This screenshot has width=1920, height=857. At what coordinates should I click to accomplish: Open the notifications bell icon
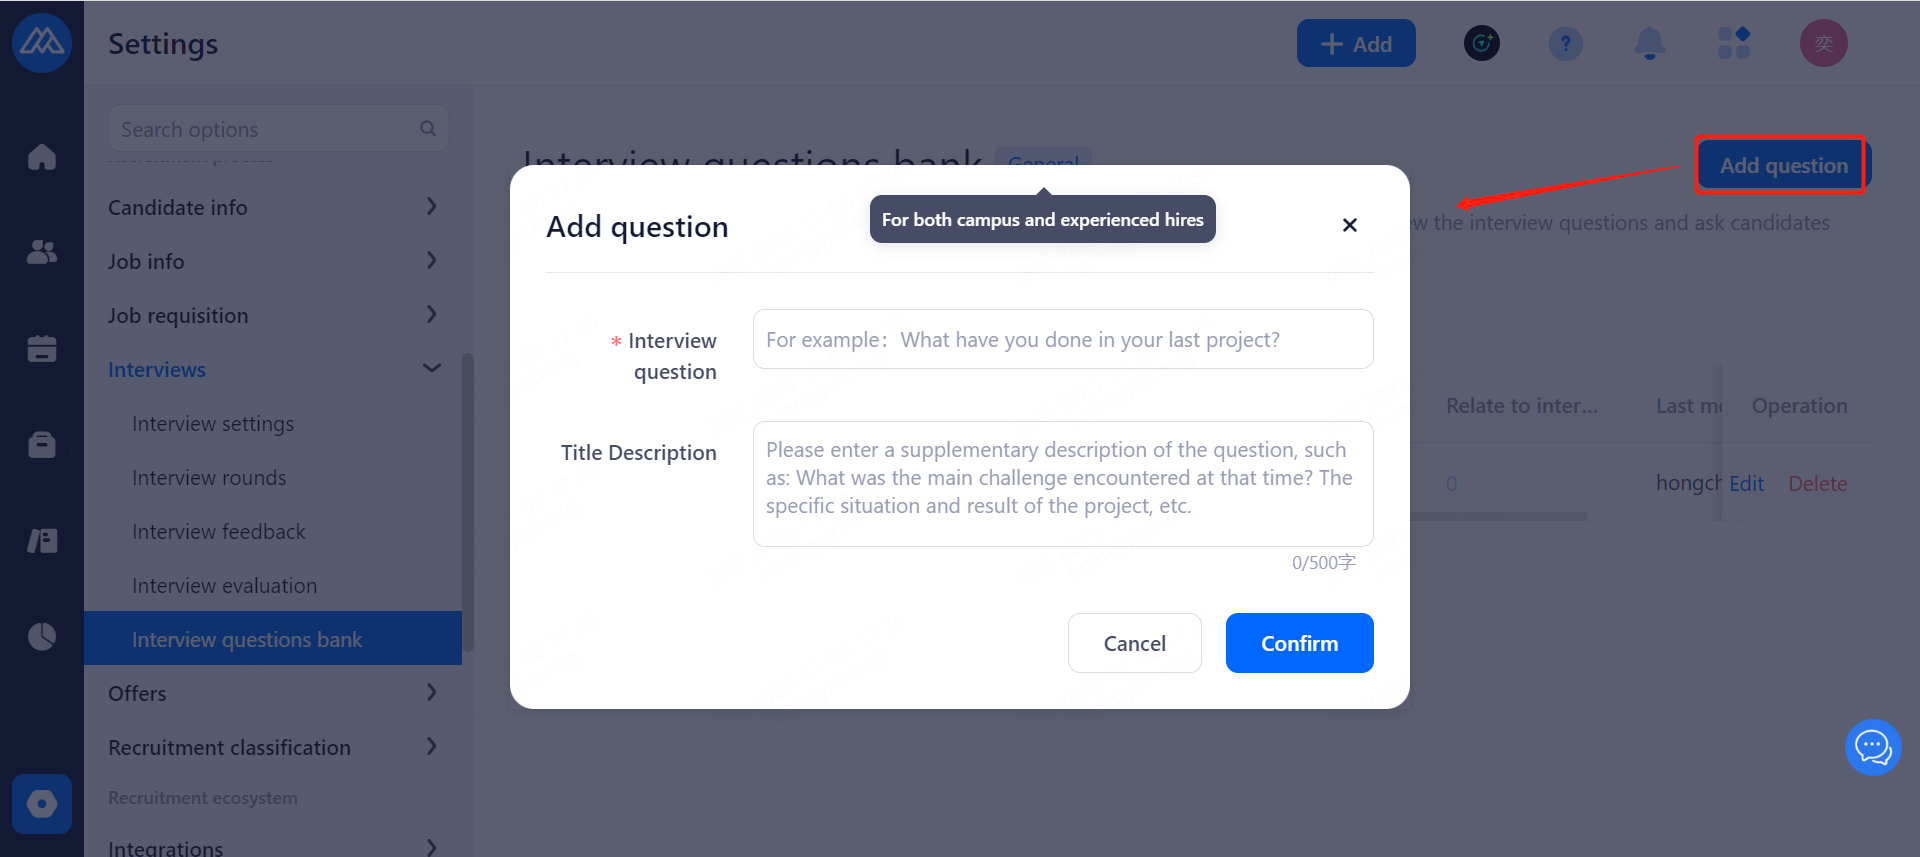click(1649, 44)
